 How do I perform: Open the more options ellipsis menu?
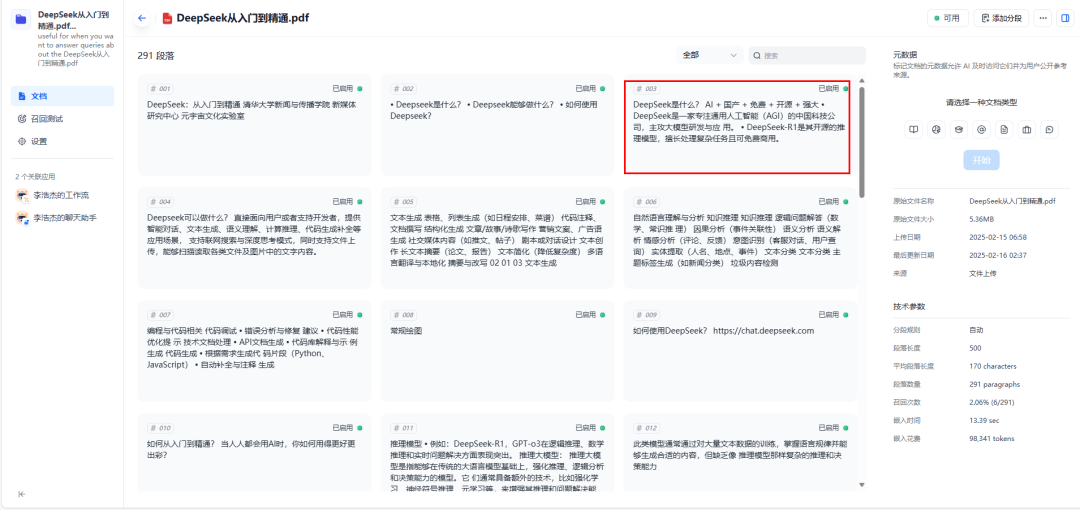tap(1043, 18)
